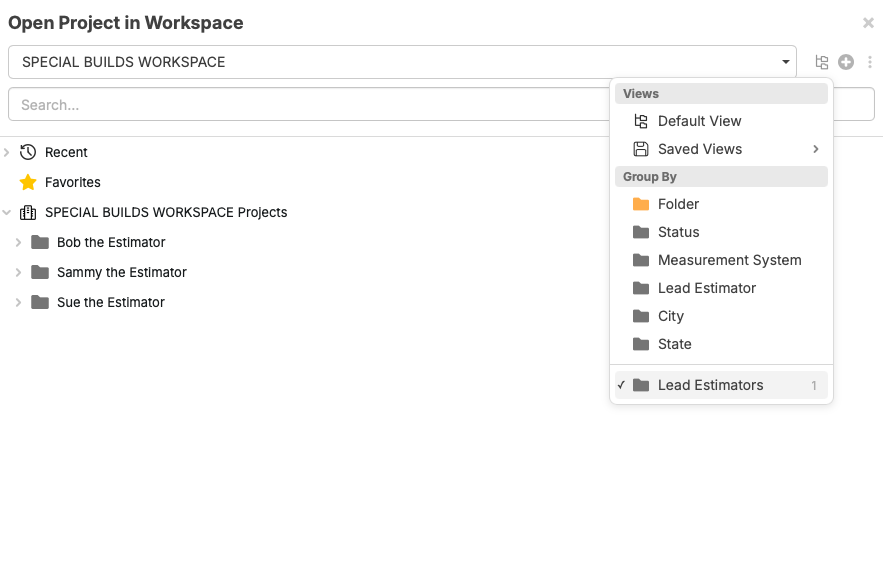Image resolution: width=883 pixels, height=561 pixels.
Task: Click the add project plus icon
Action: [x=846, y=62]
